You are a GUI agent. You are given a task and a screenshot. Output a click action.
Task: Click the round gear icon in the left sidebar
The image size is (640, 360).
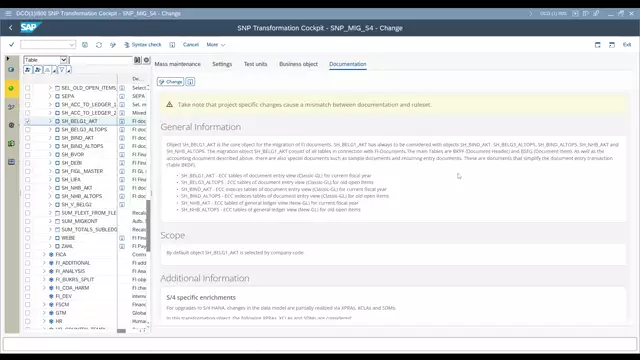tap(11, 125)
